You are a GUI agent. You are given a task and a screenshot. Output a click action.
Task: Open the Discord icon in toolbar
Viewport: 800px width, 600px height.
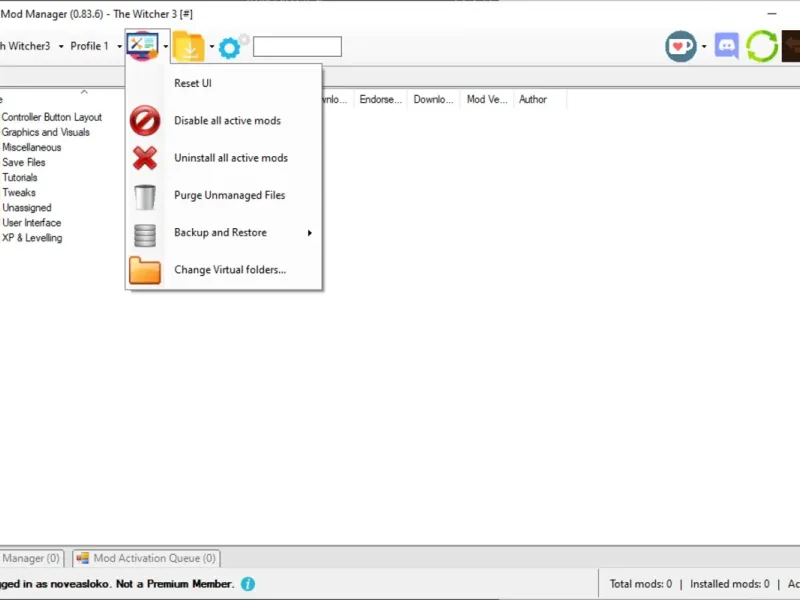pyautogui.click(x=727, y=46)
